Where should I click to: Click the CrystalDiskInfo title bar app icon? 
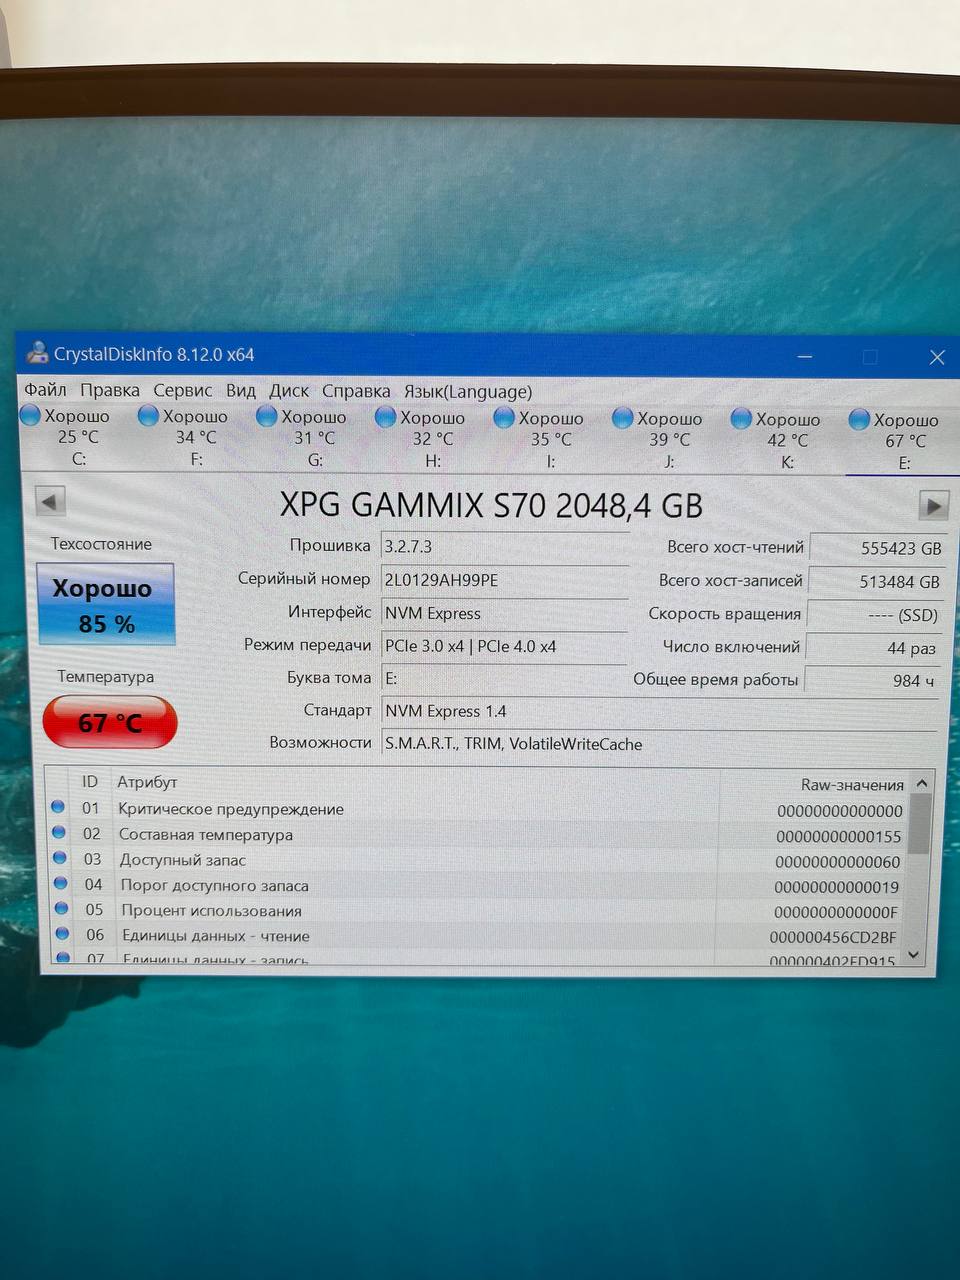(x=38, y=353)
